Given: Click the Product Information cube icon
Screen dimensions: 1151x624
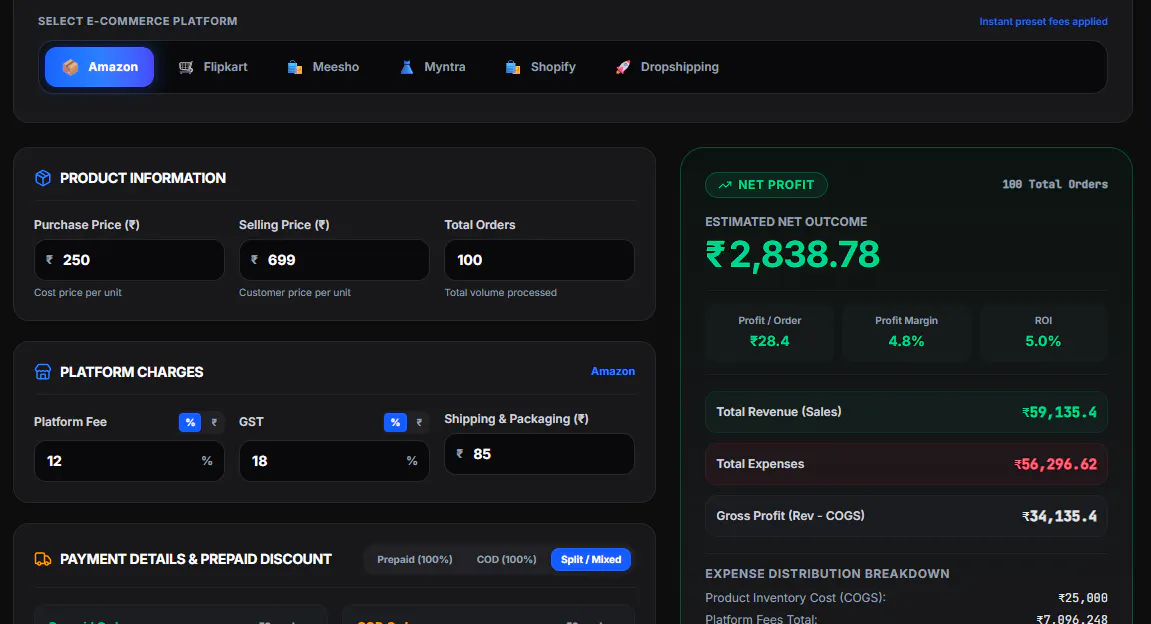Looking at the screenshot, I should tap(43, 178).
